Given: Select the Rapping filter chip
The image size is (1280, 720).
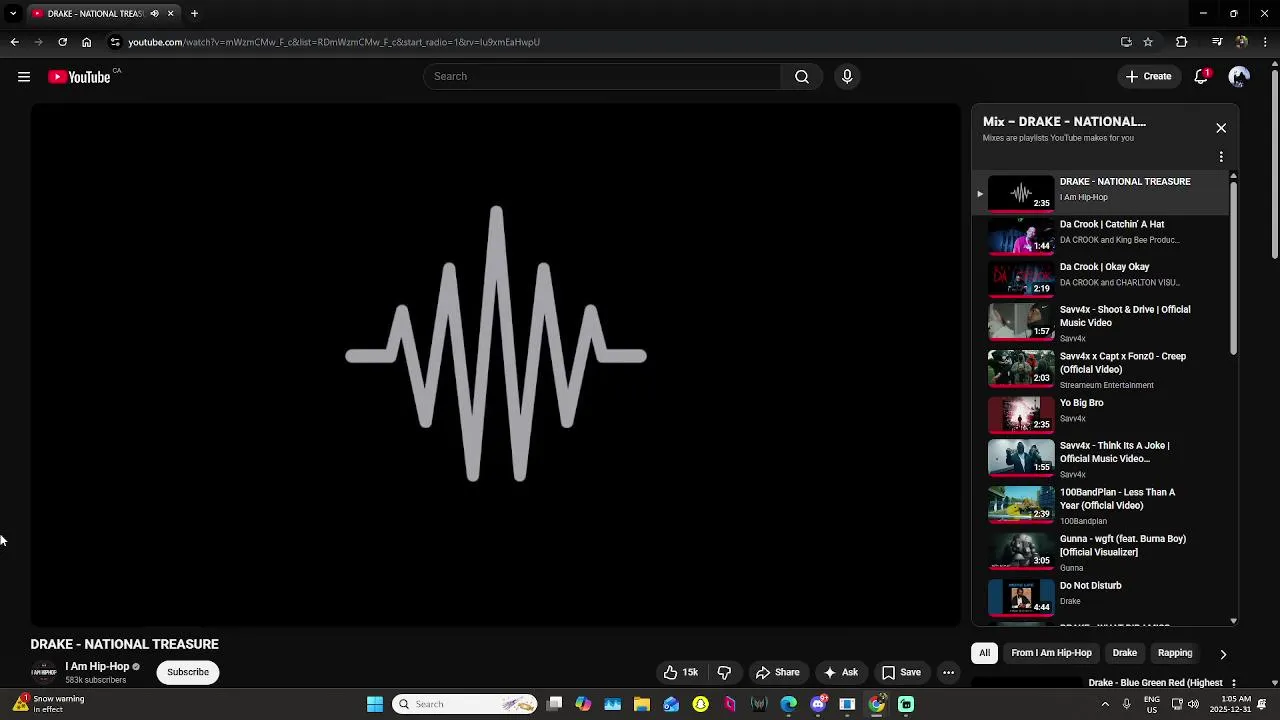Looking at the screenshot, I should point(1175,653).
